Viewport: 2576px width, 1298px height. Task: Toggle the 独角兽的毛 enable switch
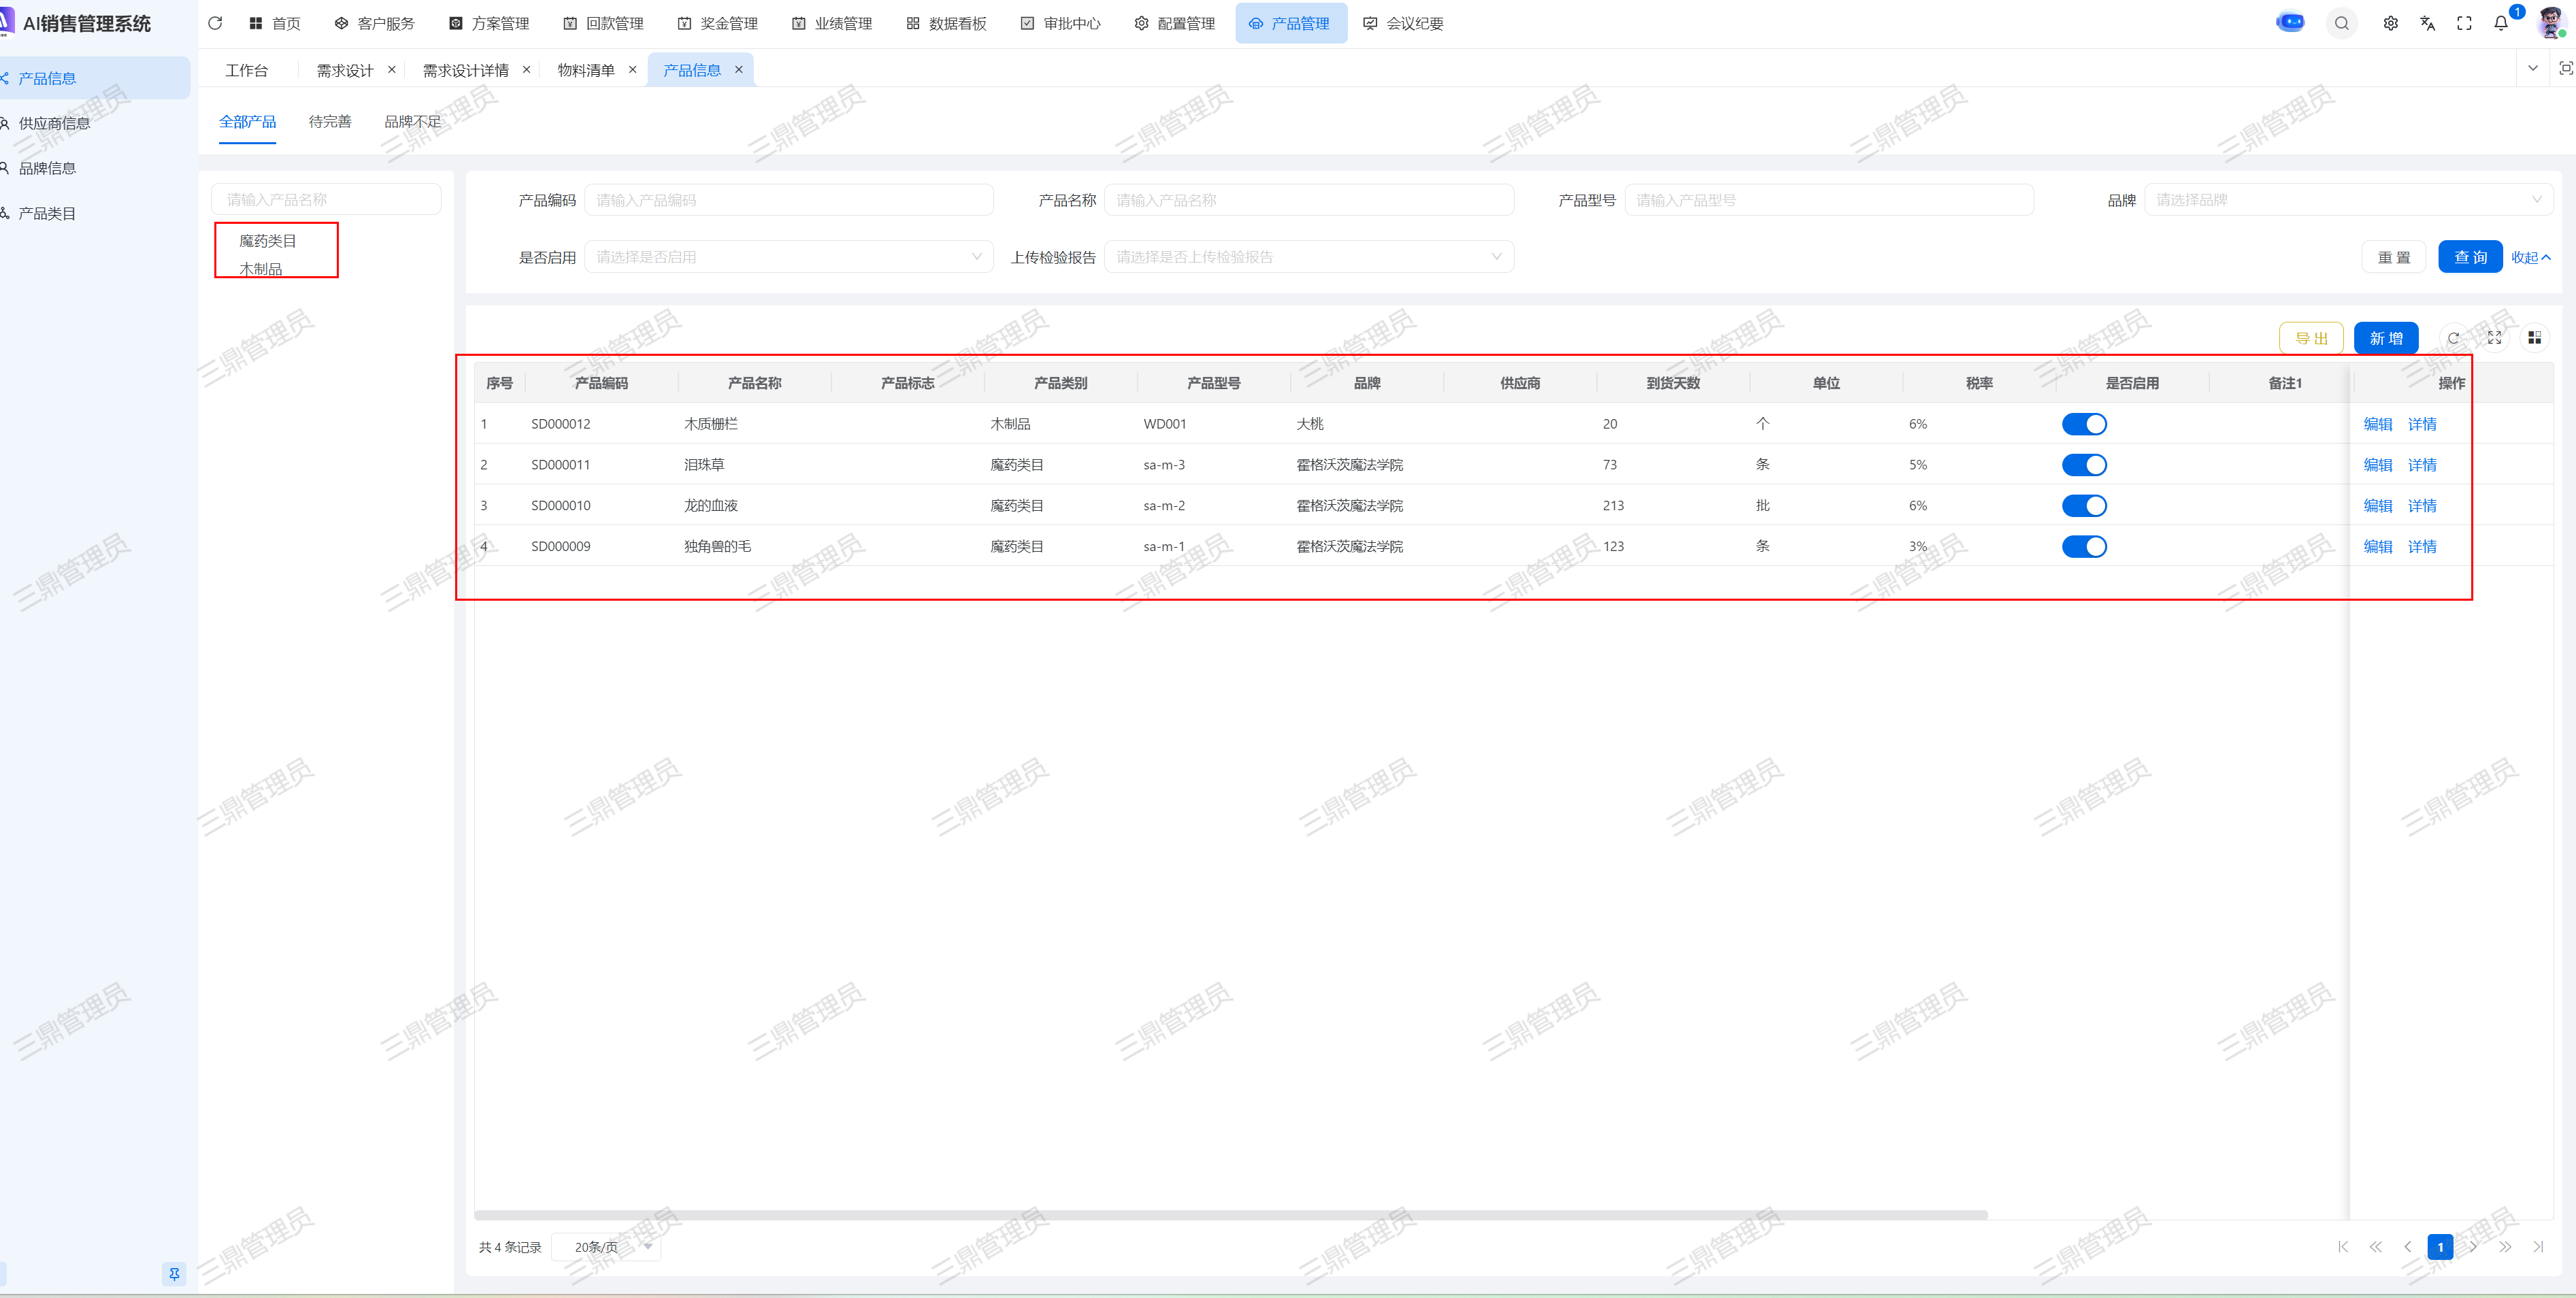(x=2084, y=546)
